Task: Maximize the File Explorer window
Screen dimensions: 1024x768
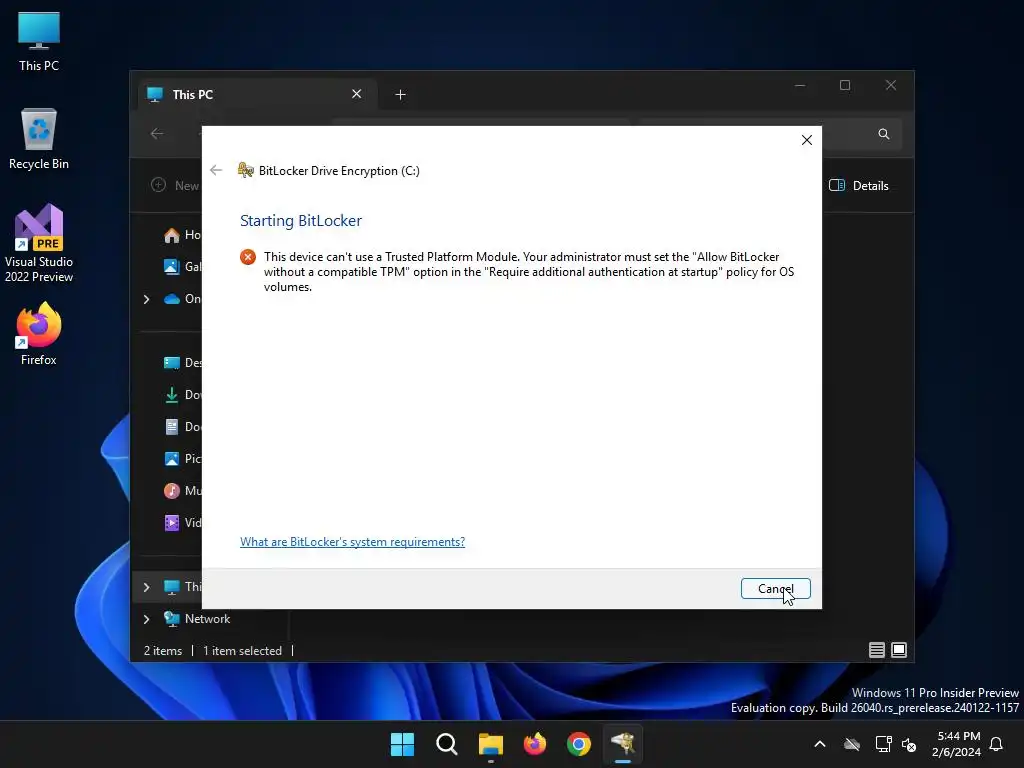Action: click(845, 86)
